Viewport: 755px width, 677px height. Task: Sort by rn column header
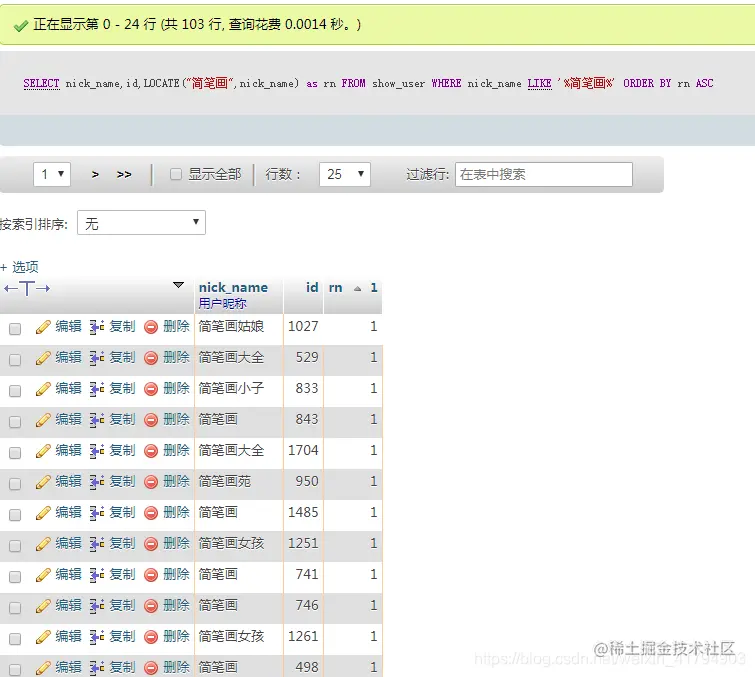click(336, 288)
